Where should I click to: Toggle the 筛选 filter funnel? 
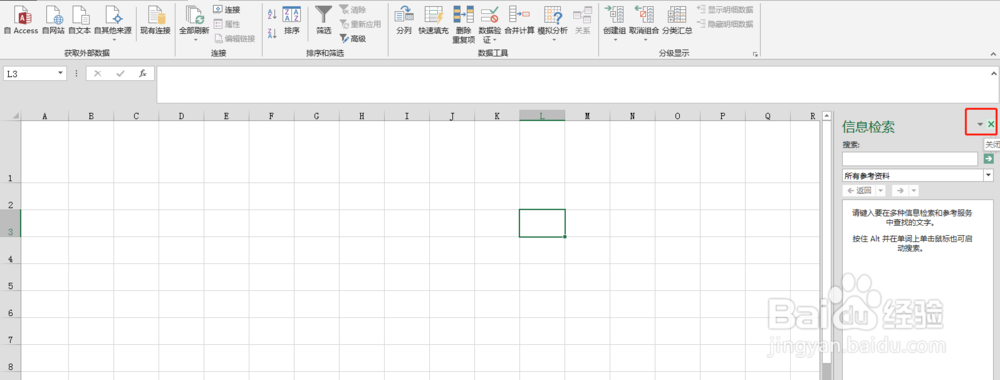[x=324, y=20]
